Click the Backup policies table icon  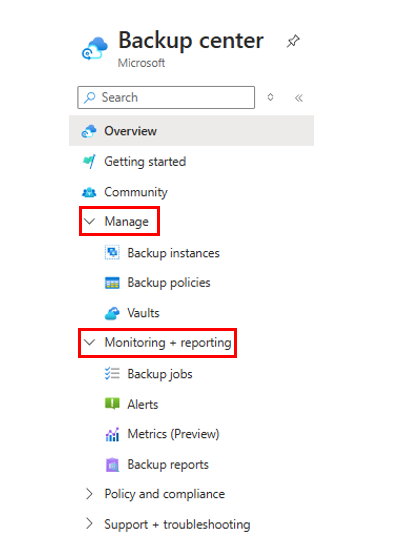112,283
